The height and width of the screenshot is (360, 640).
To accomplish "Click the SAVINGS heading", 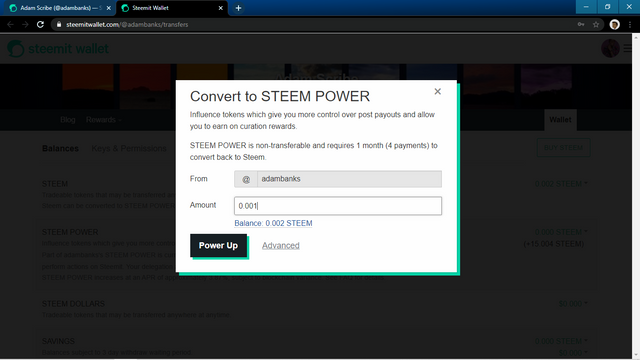I will point(58,341).
